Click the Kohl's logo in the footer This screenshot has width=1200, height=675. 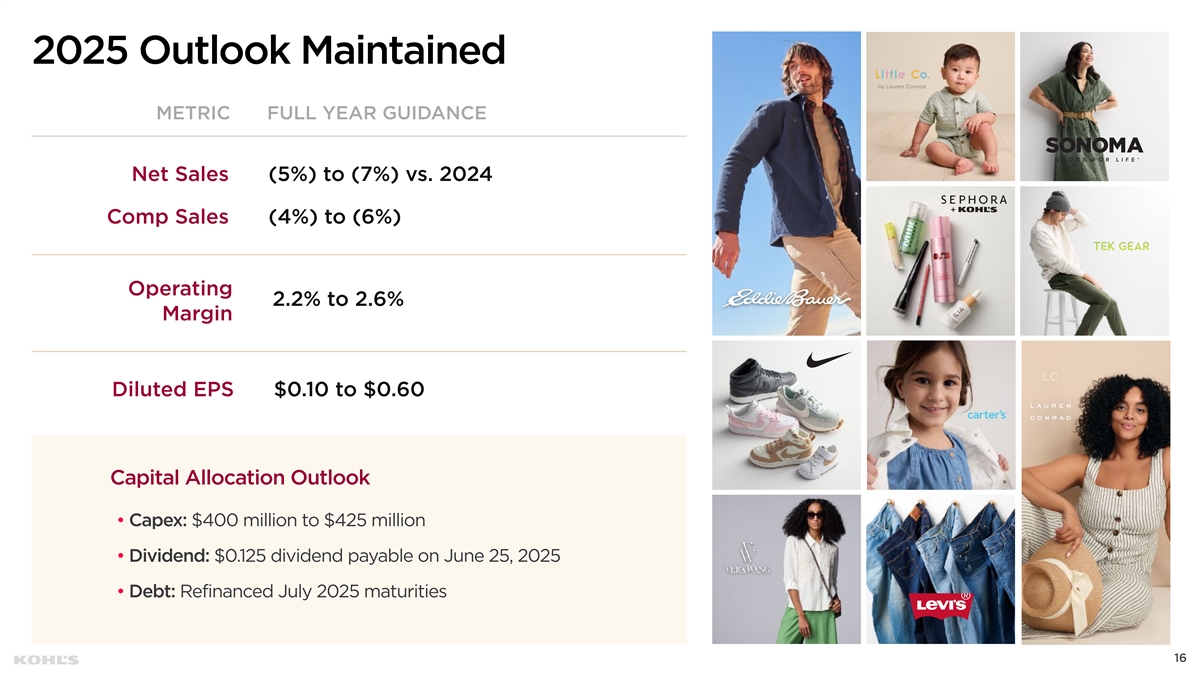point(46,660)
